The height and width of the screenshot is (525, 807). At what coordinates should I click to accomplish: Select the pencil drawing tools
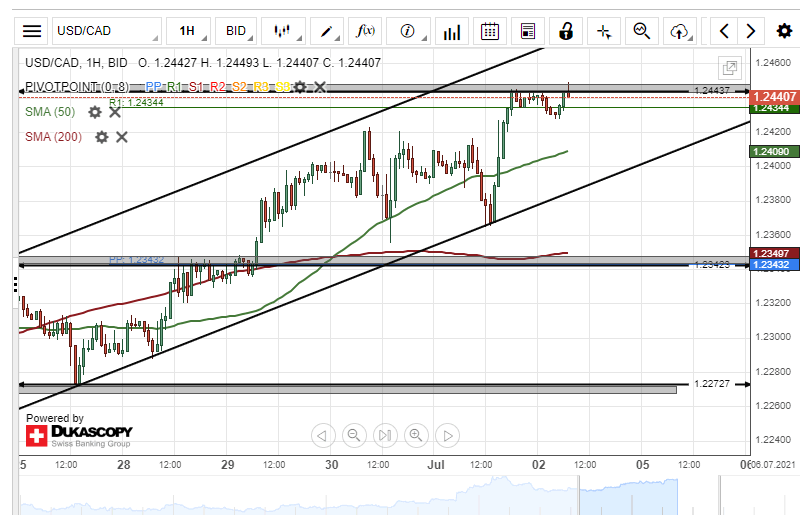(x=326, y=31)
